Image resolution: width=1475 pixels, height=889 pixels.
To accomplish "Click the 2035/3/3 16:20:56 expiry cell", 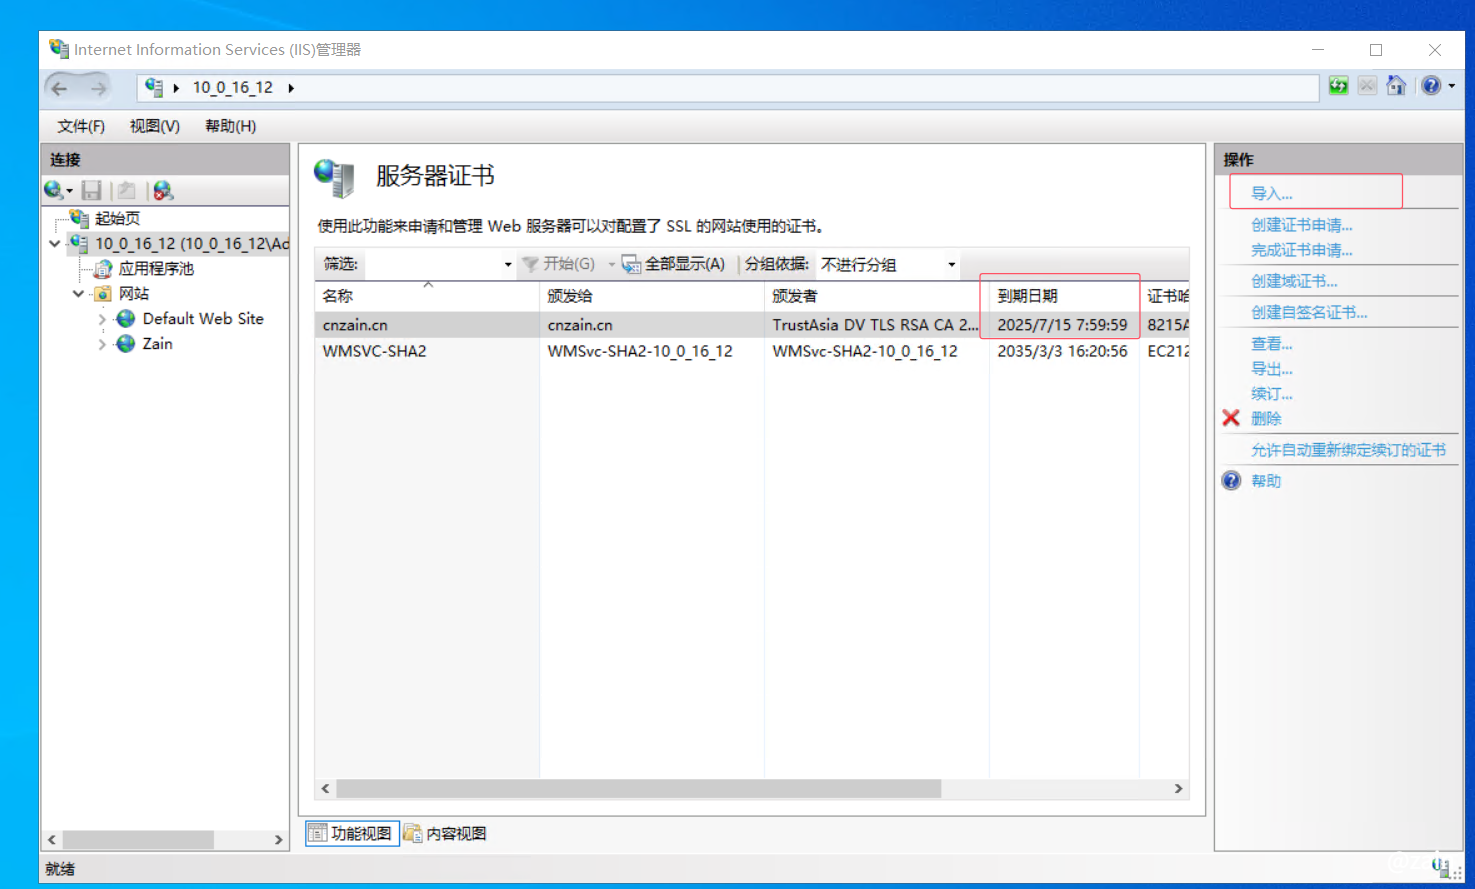I will tap(1062, 351).
